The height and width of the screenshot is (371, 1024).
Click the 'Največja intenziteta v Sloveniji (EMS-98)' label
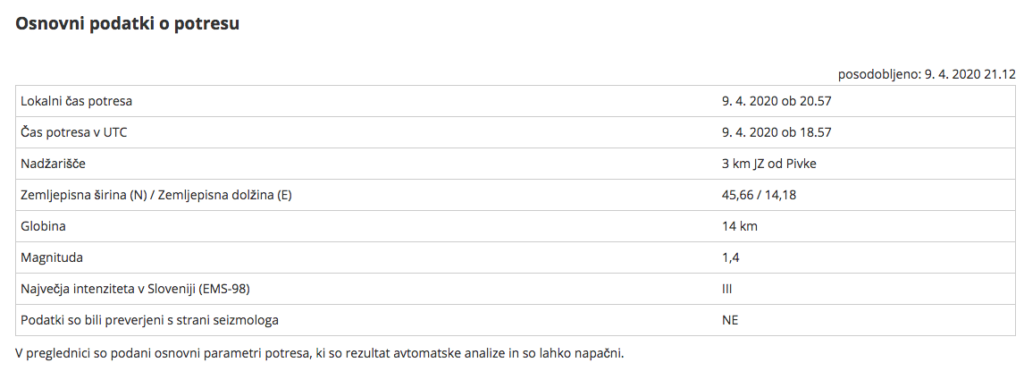pos(135,289)
